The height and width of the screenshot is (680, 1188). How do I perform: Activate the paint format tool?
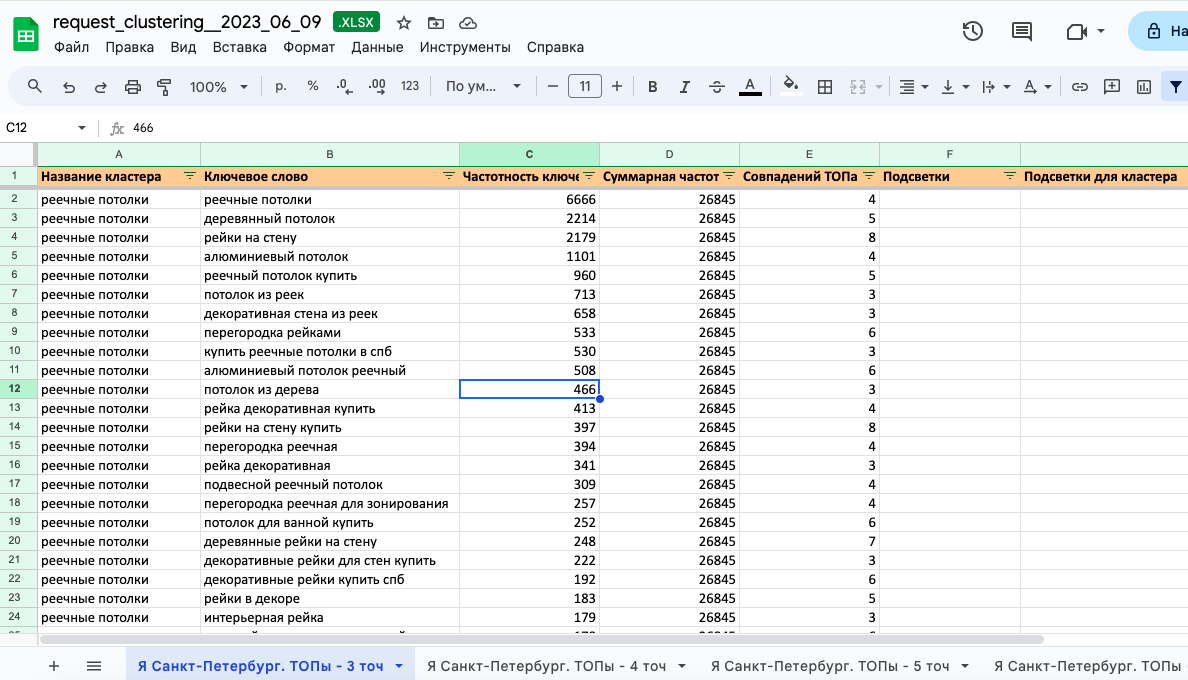(x=164, y=87)
